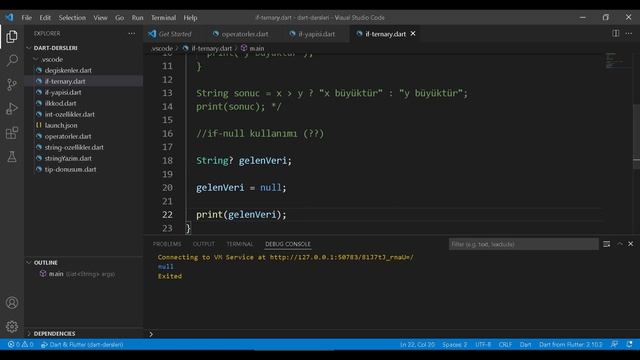The width and height of the screenshot is (640, 360).
Task: Click Dart language mode status item
Action: point(525,344)
